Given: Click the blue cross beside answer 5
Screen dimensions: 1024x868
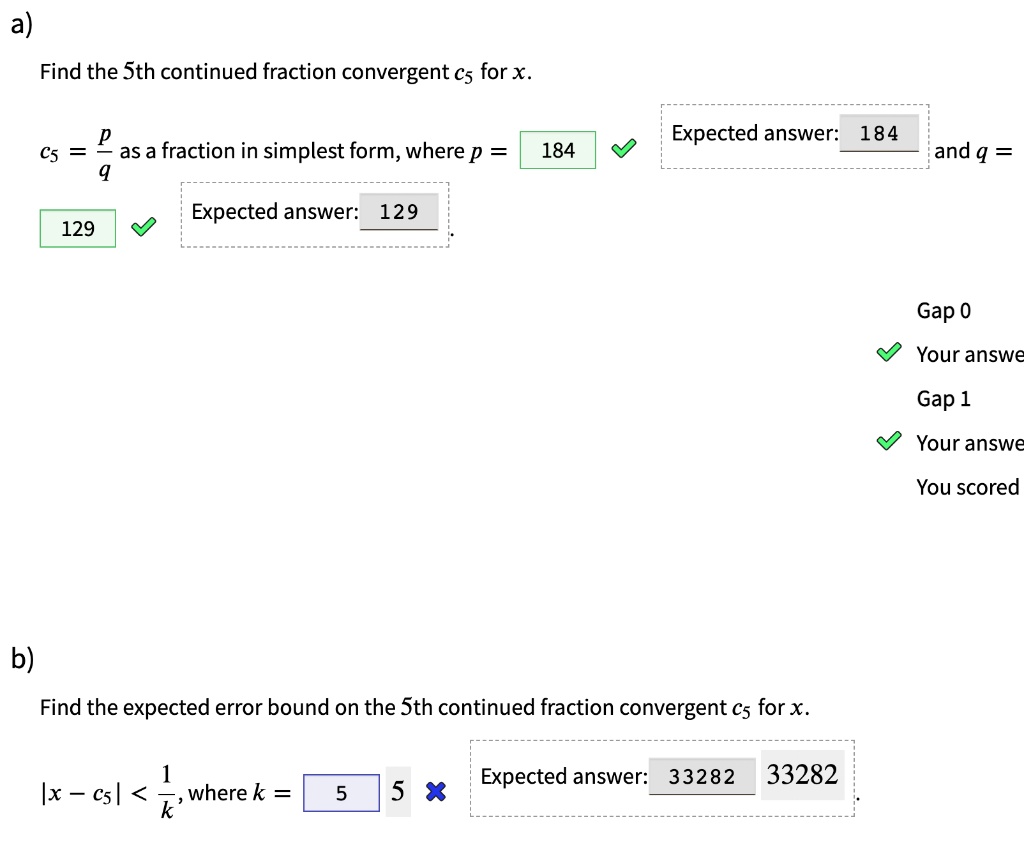Looking at the screenshot, I should click(x=436, y=792).
